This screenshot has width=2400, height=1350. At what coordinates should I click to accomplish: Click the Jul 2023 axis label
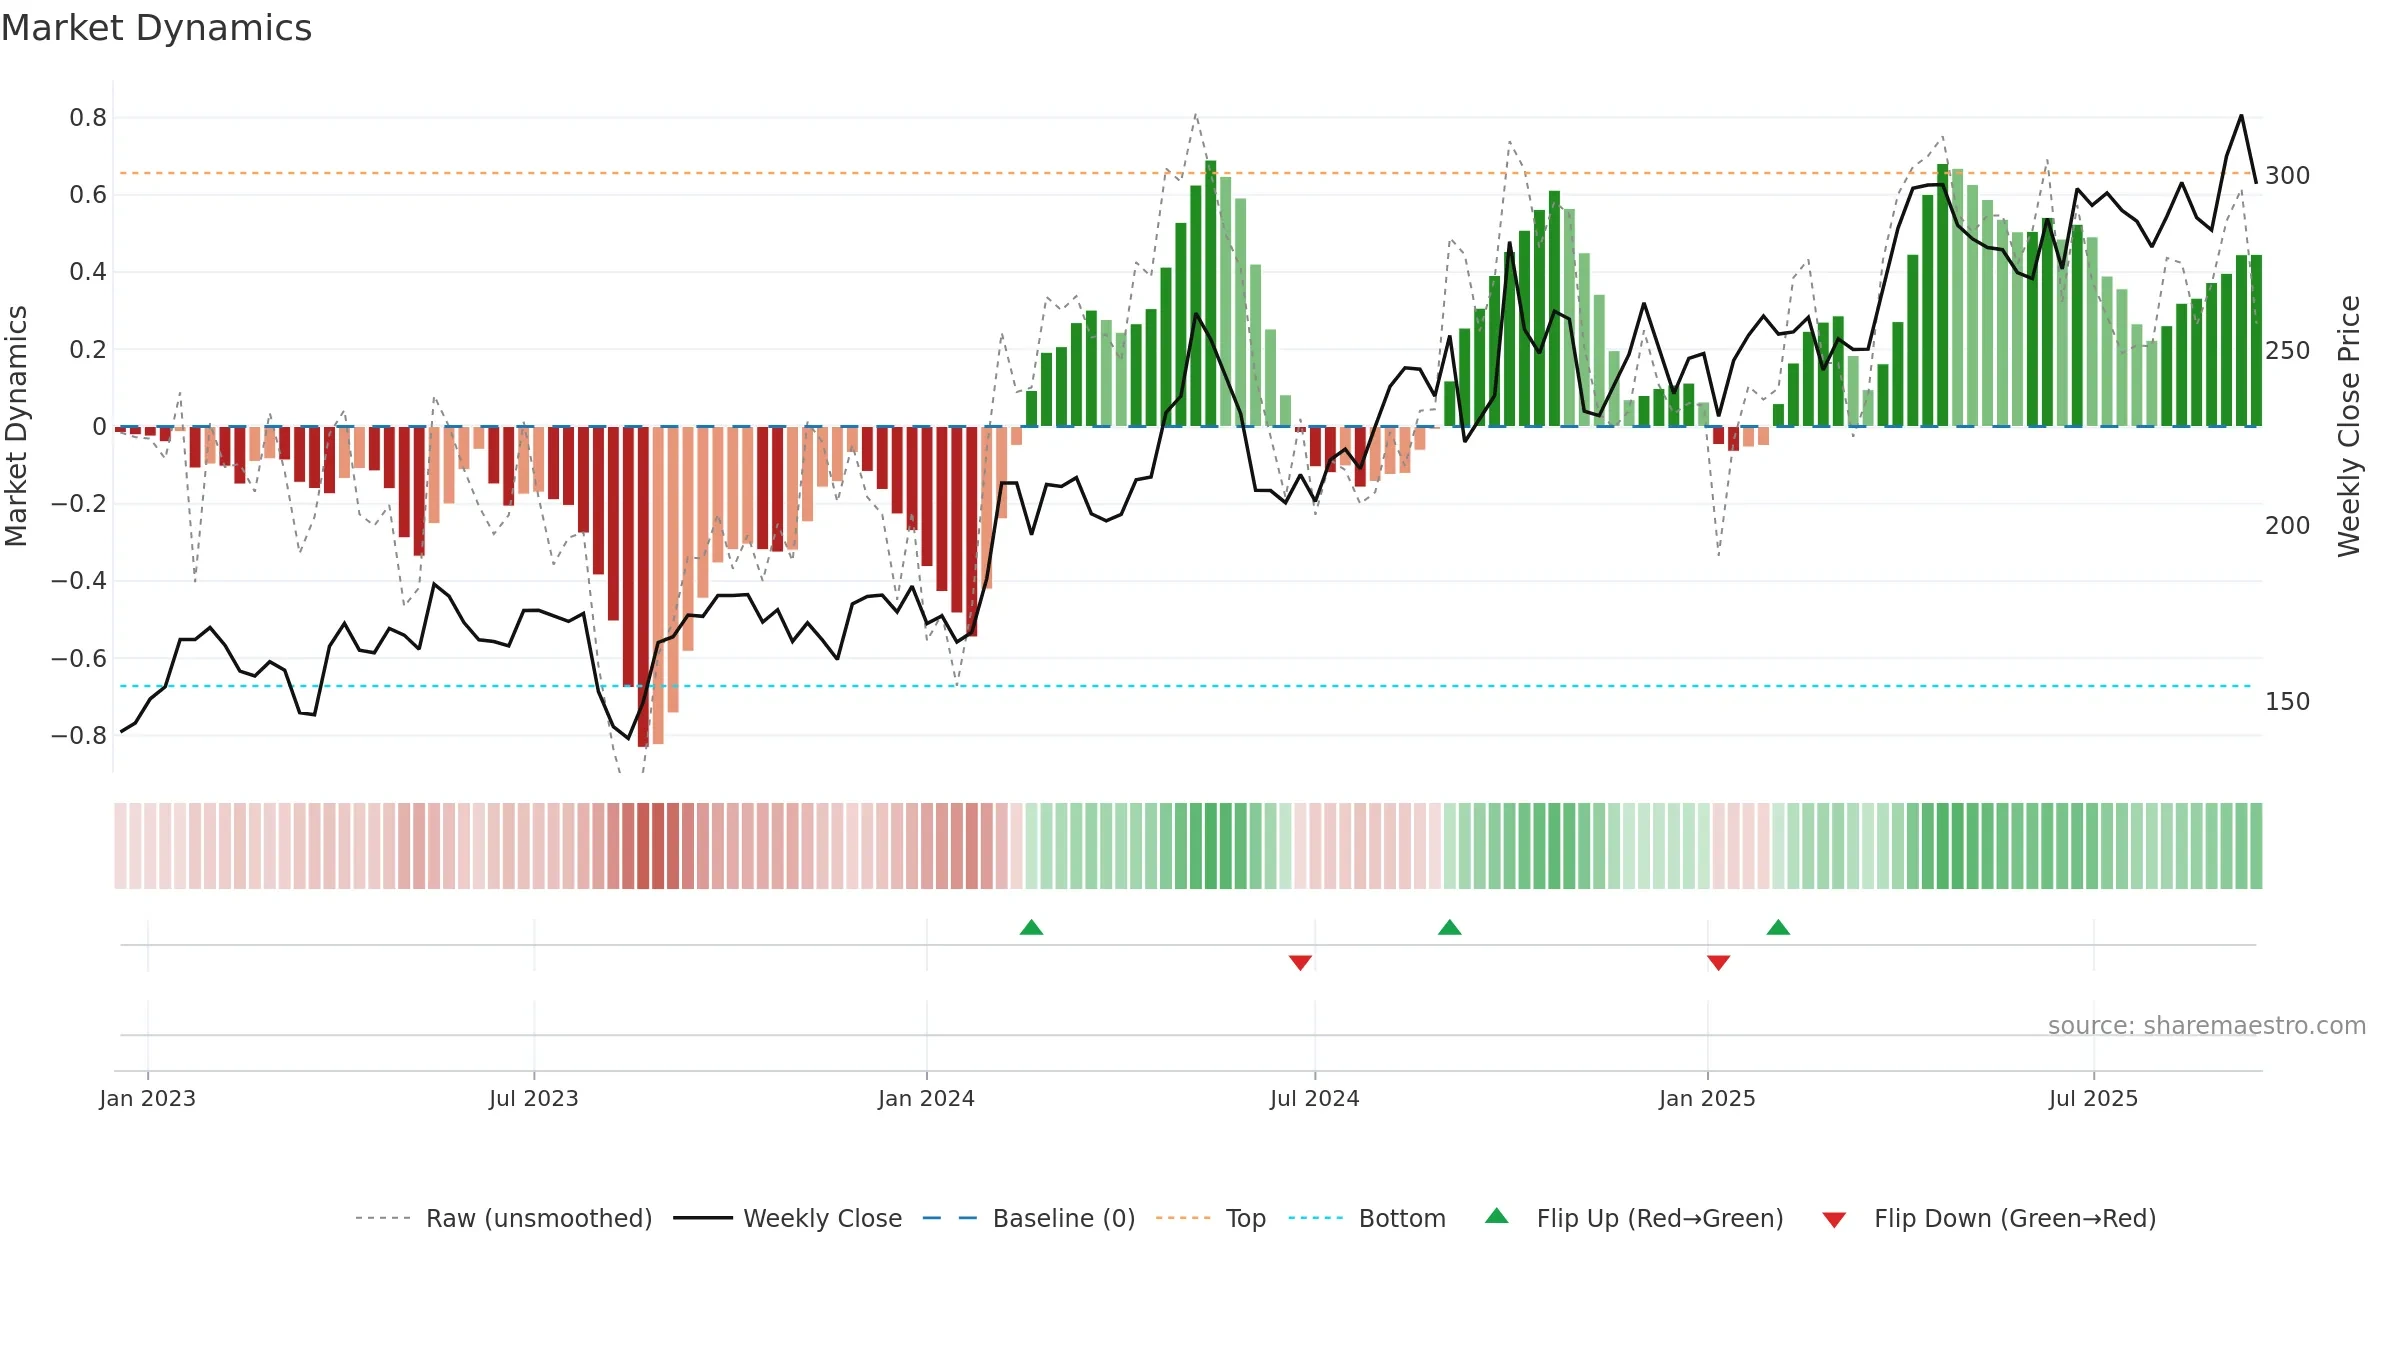pos(534,1098)
